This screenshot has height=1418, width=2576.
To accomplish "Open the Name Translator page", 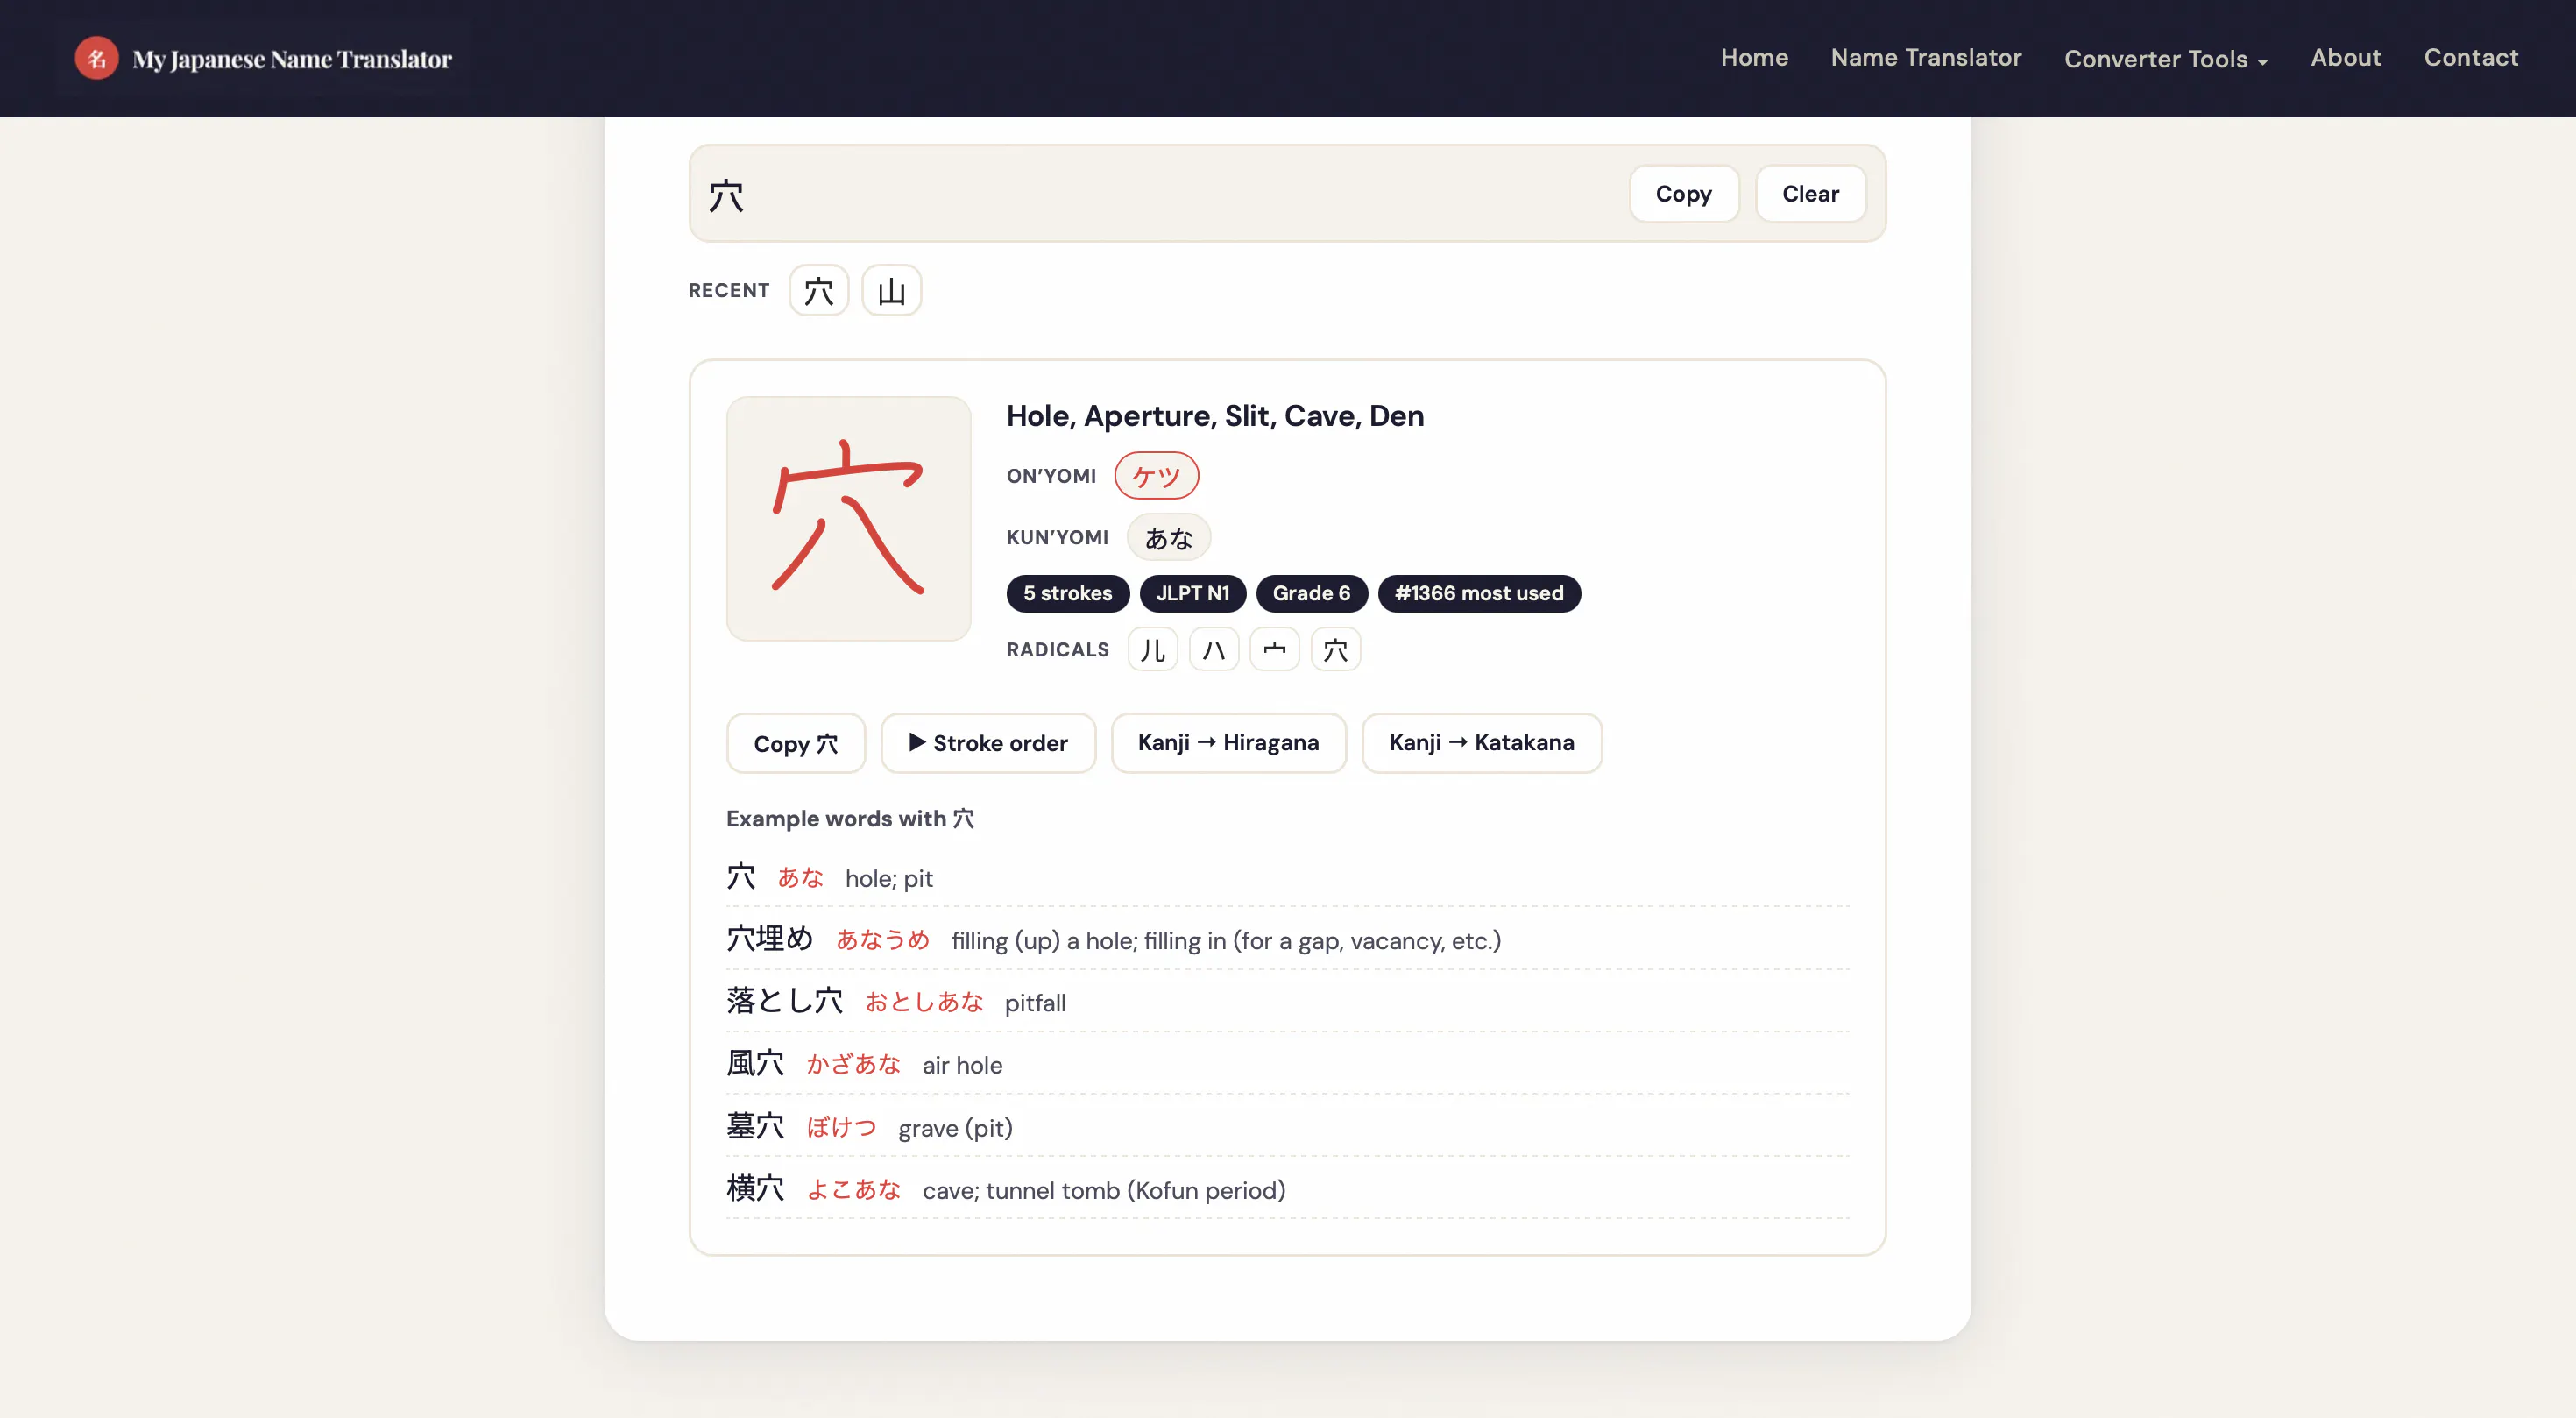I will click(x=1926, y=57).
